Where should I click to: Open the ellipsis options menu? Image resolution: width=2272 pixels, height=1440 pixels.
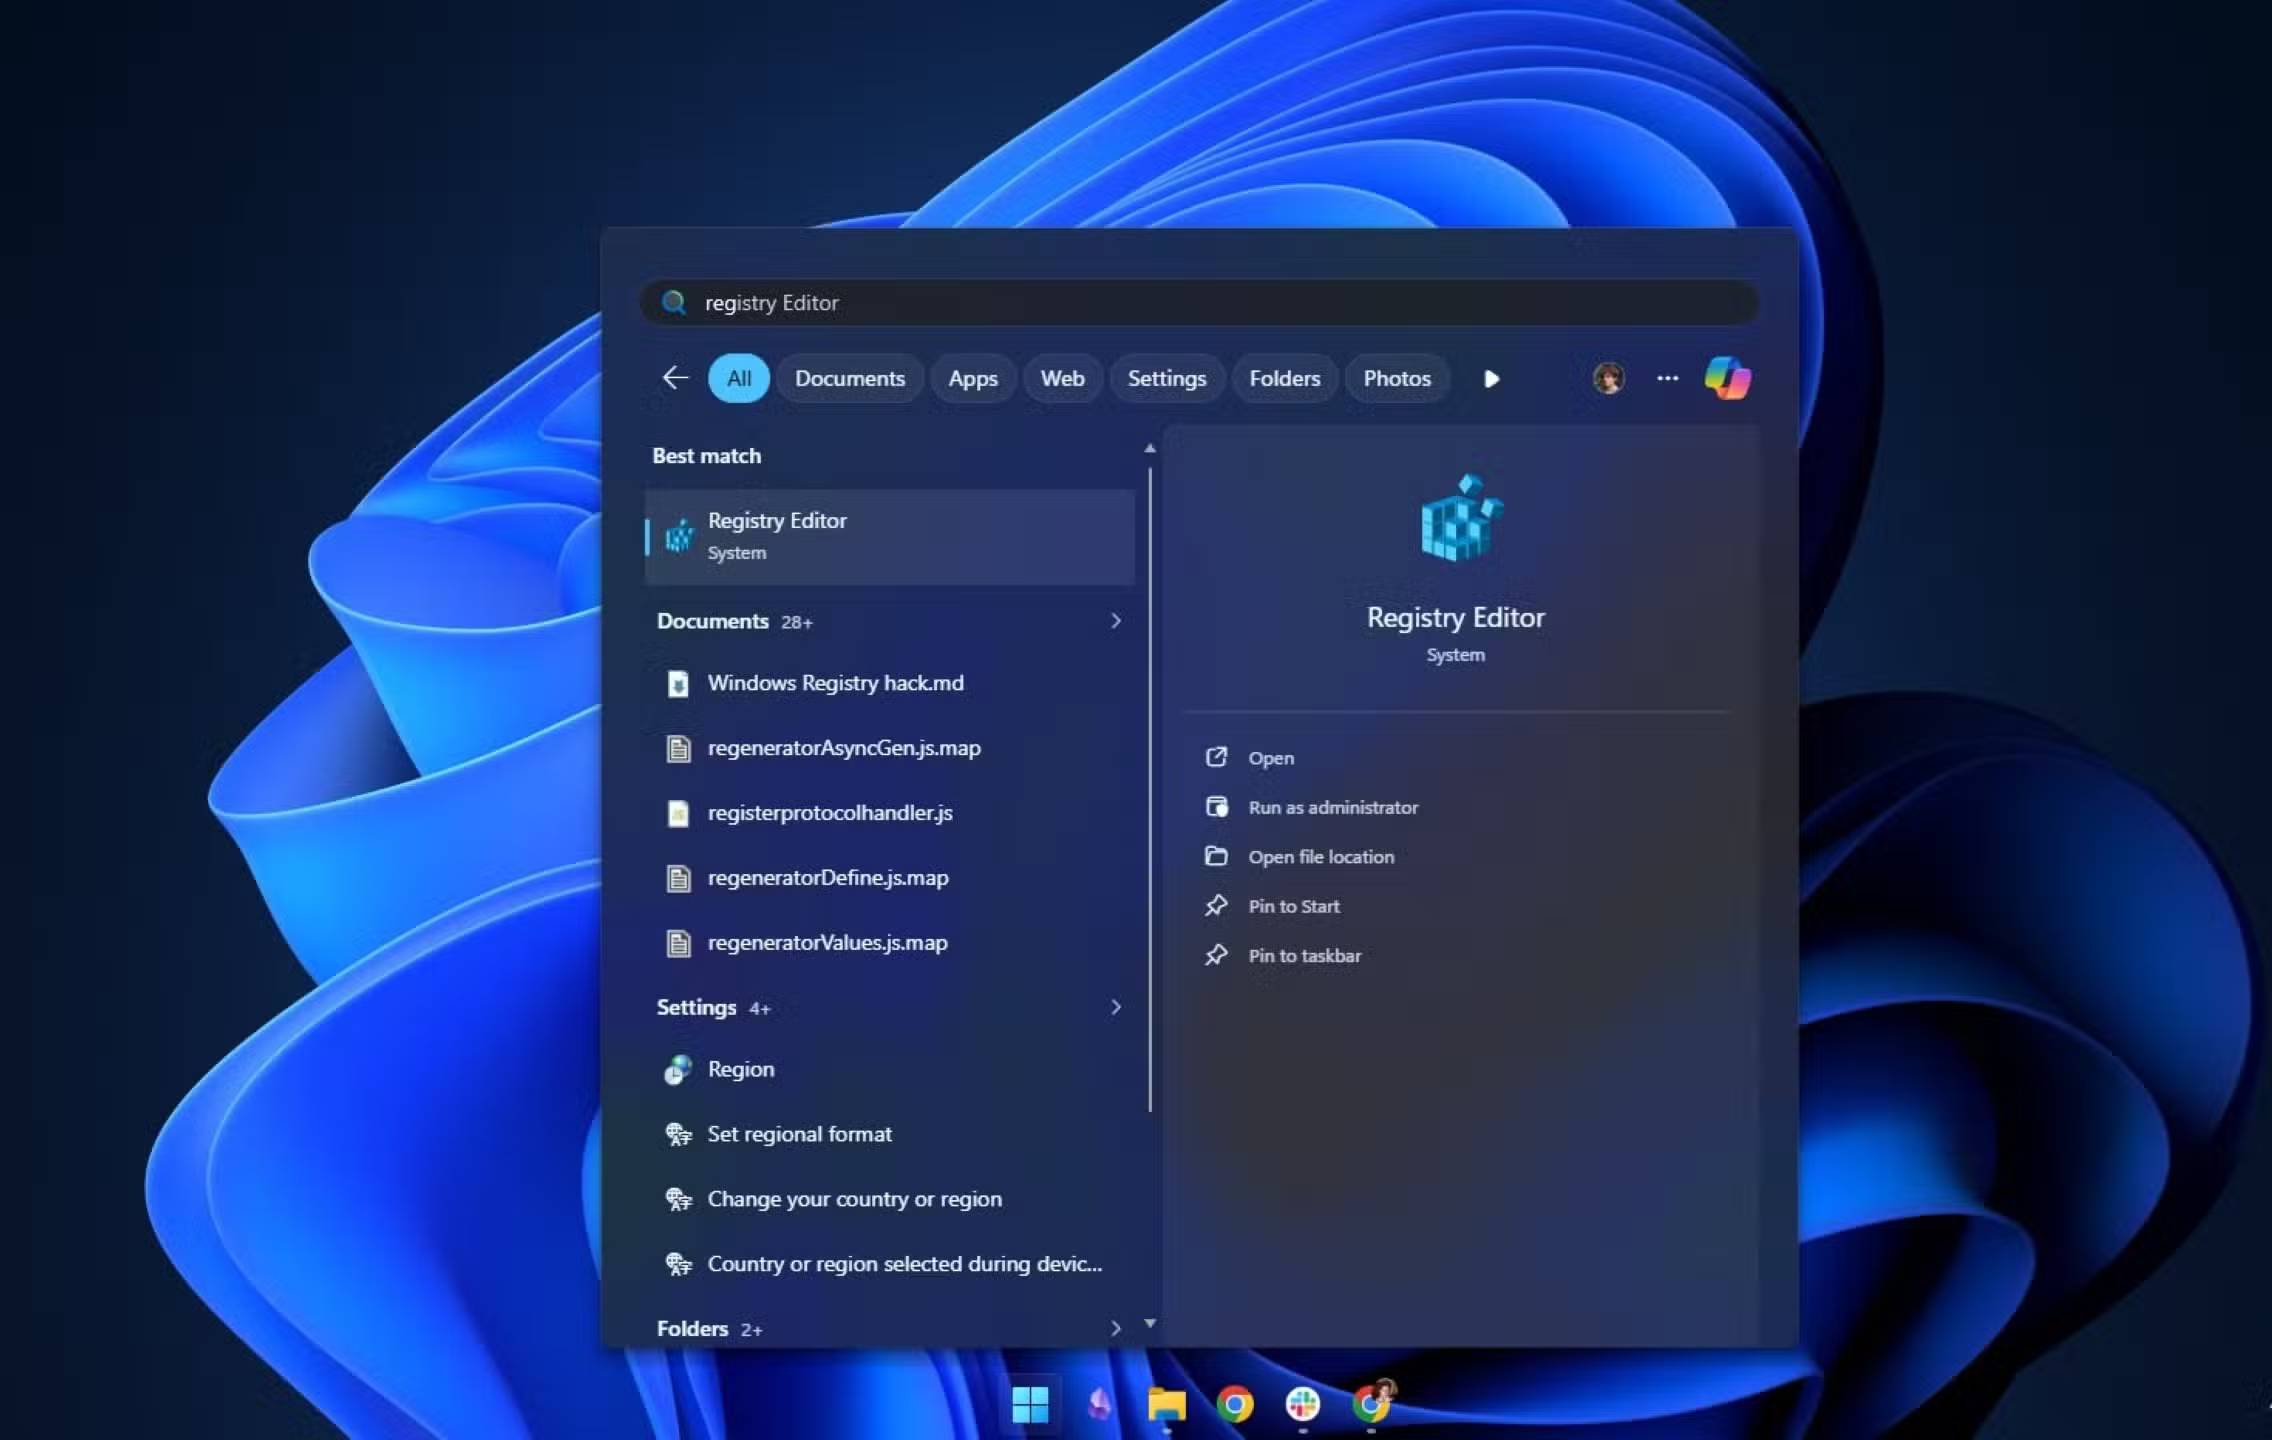click(x=1667, y=378)
